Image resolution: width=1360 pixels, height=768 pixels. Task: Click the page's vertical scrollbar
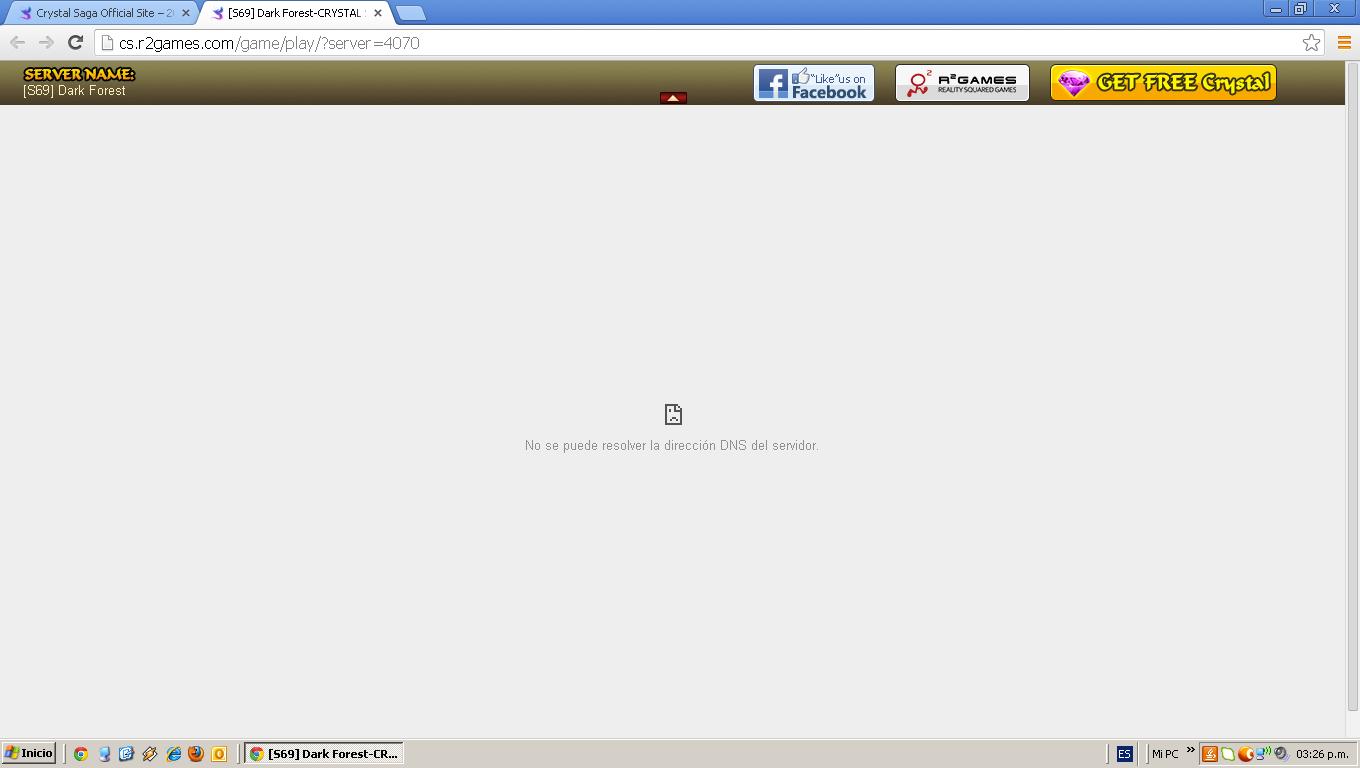[x=1352, y=400]
